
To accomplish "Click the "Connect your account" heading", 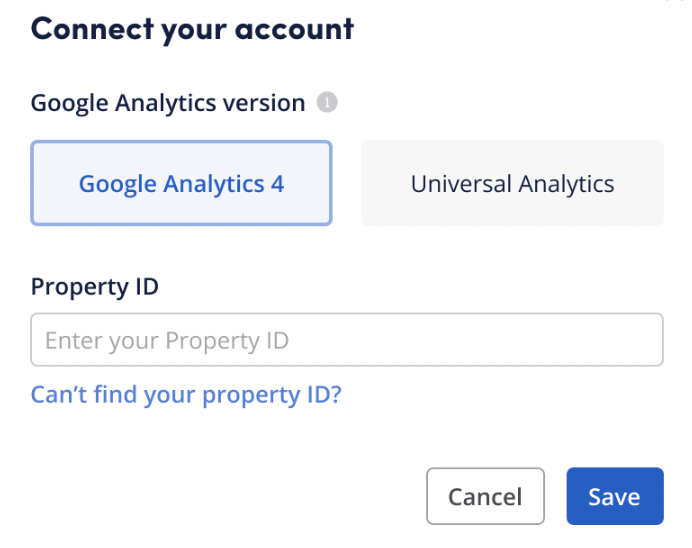I will 192,28.
